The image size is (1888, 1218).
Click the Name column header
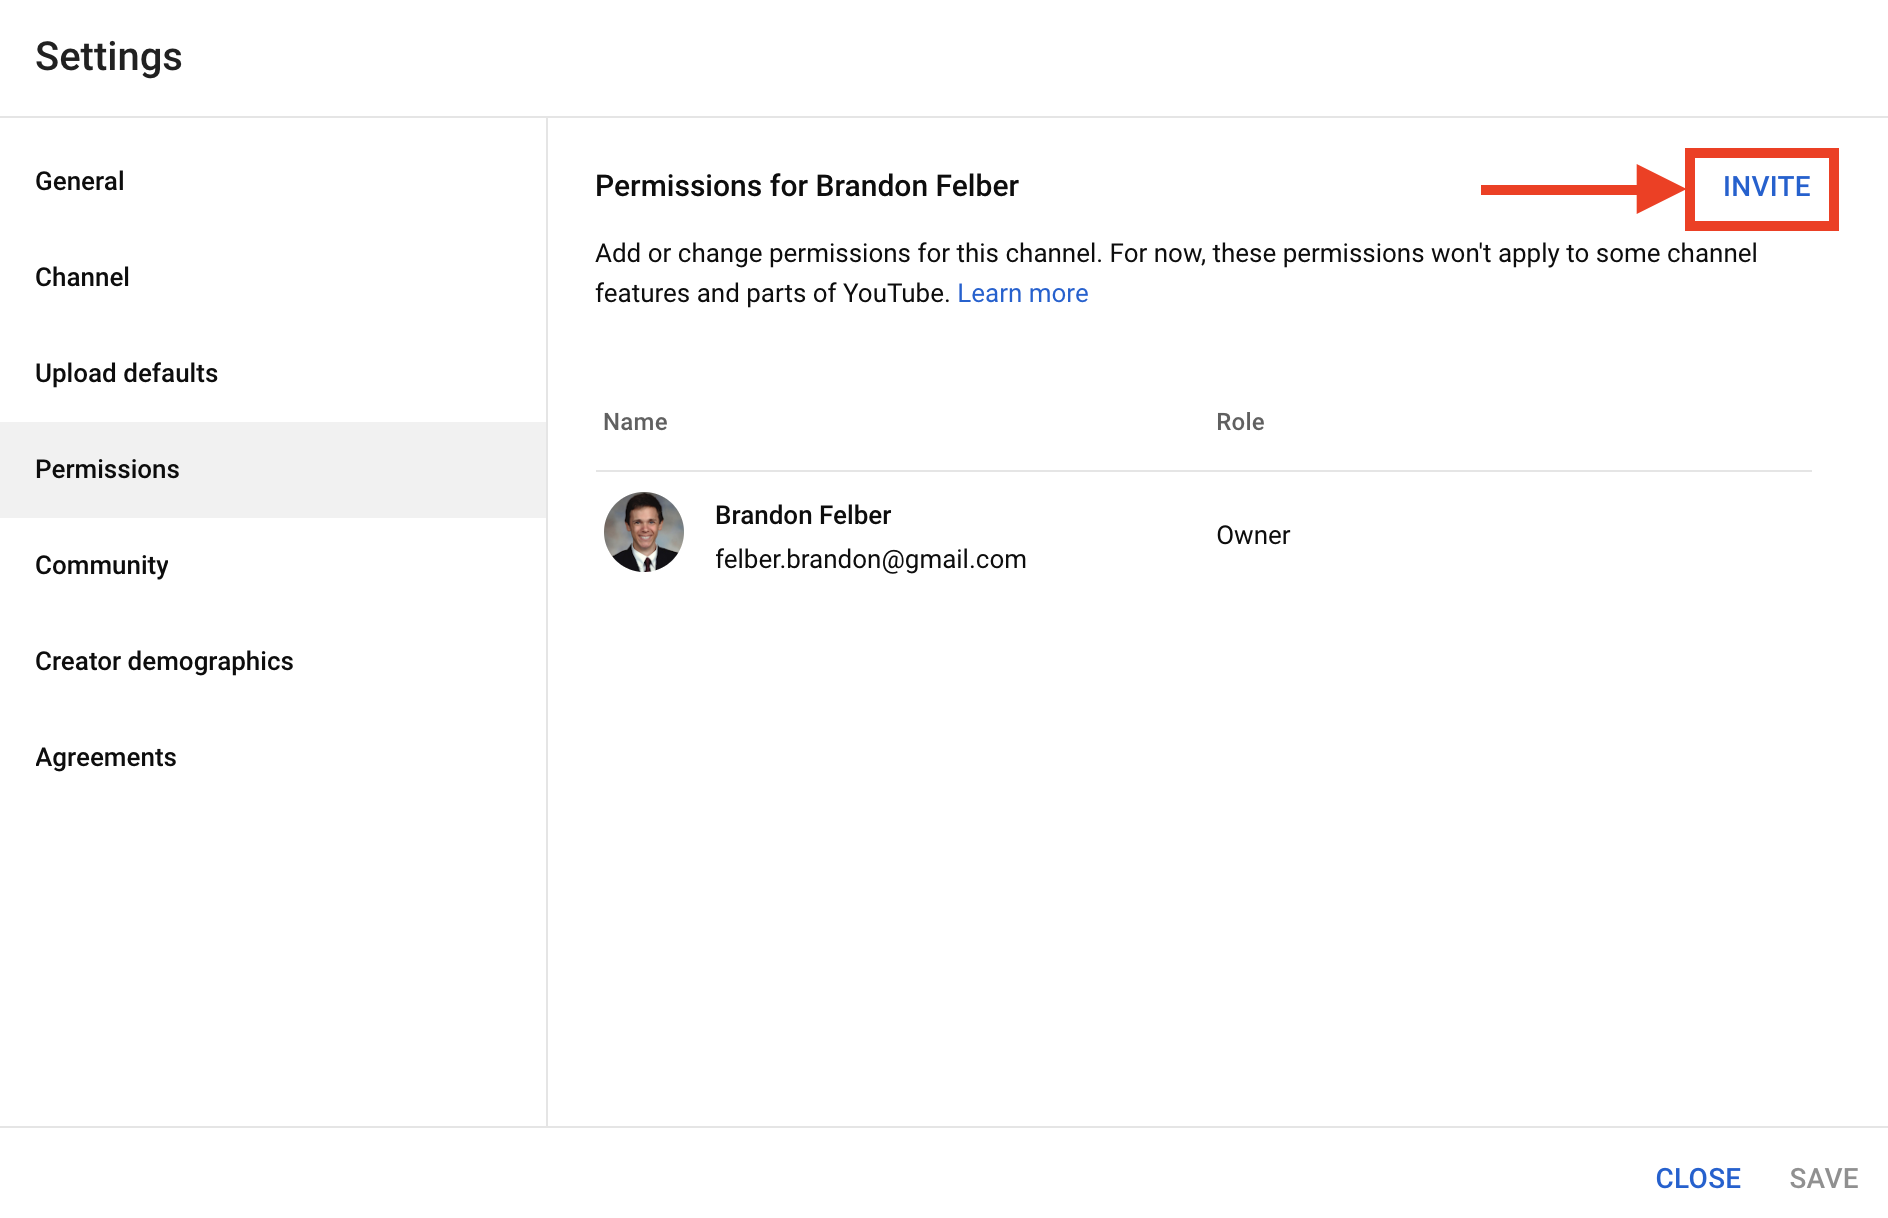point(635,422)
